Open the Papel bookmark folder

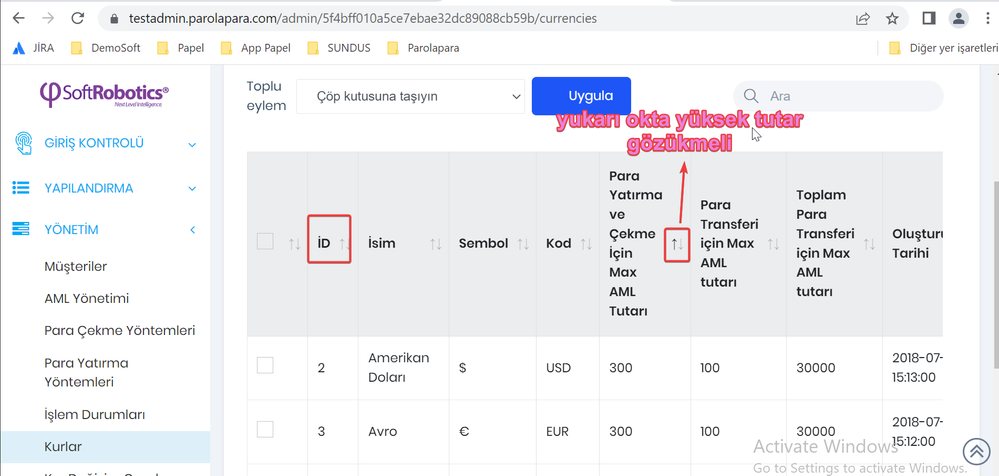pos(180,48)
